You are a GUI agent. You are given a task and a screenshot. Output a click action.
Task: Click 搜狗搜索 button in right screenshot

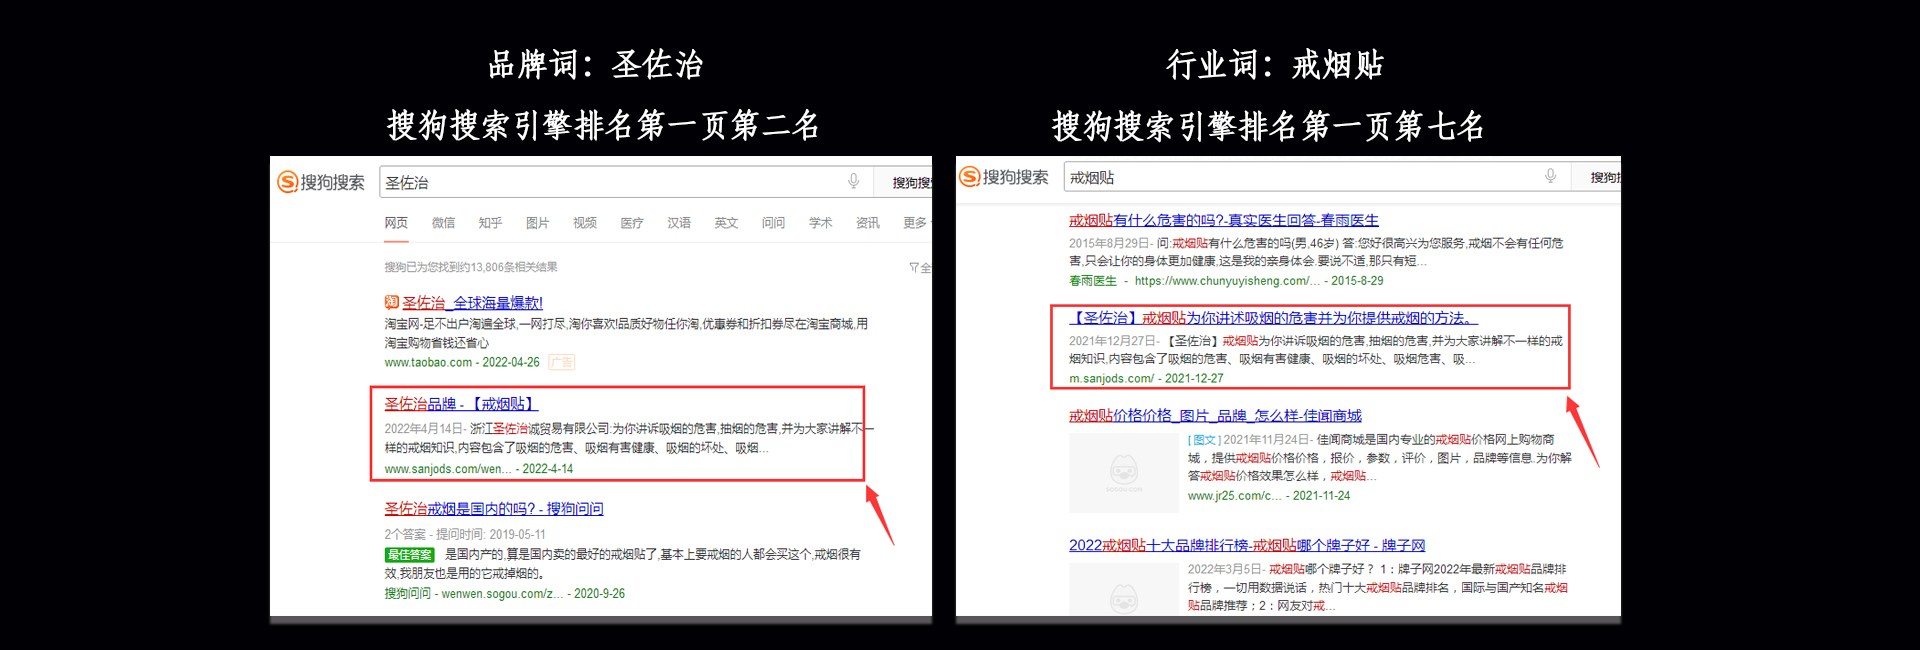(1596, 177)
